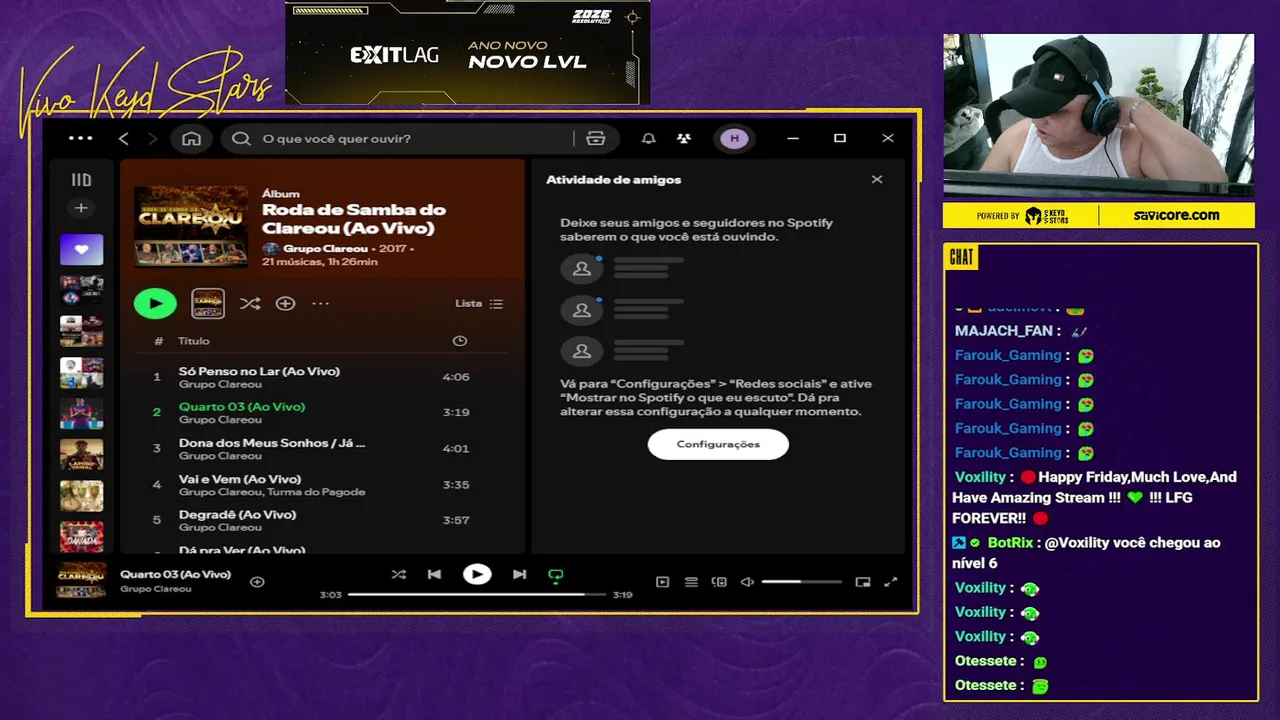Image resolution: width=1280 pixels, height=720 pixels.
Task: Open 'Grupo Clareou' artist in player bar
Action: [x=156, y=589]
